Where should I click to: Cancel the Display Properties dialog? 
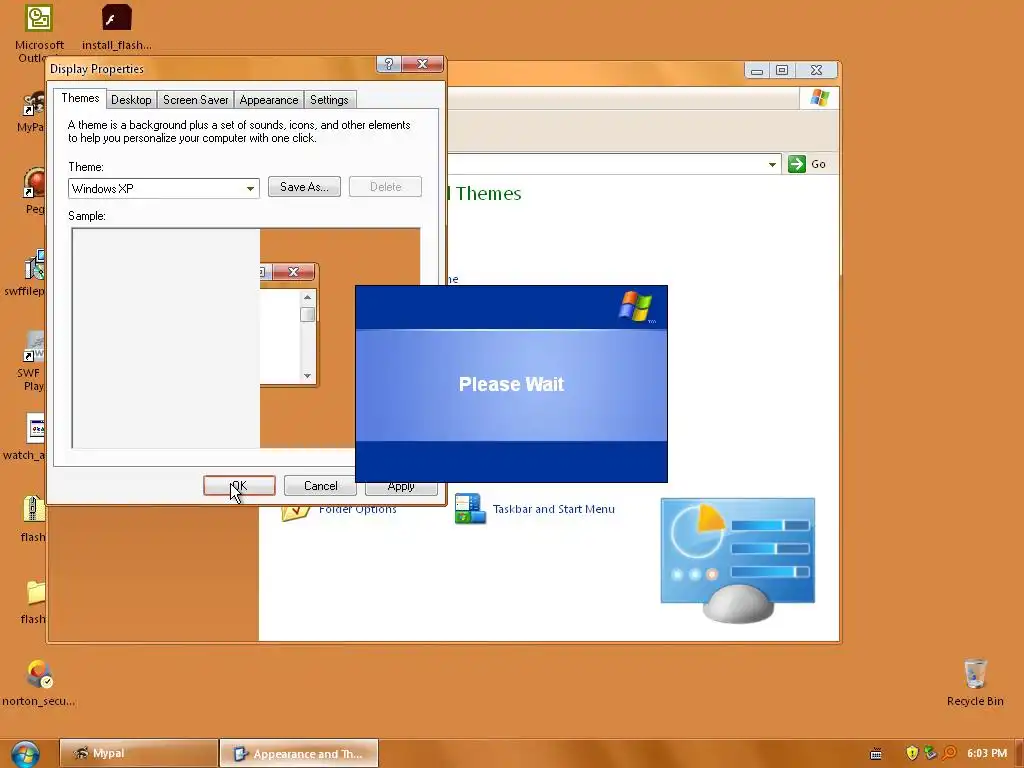coord(320,486)
